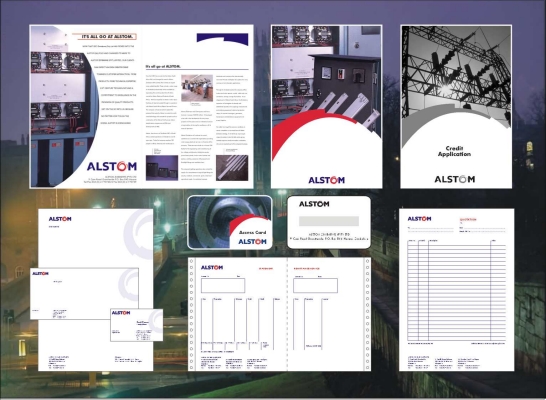Viewport: 546px width, 400px height.
Task: Click the ALSTOM logo on the business card
Action: point(121,313)
